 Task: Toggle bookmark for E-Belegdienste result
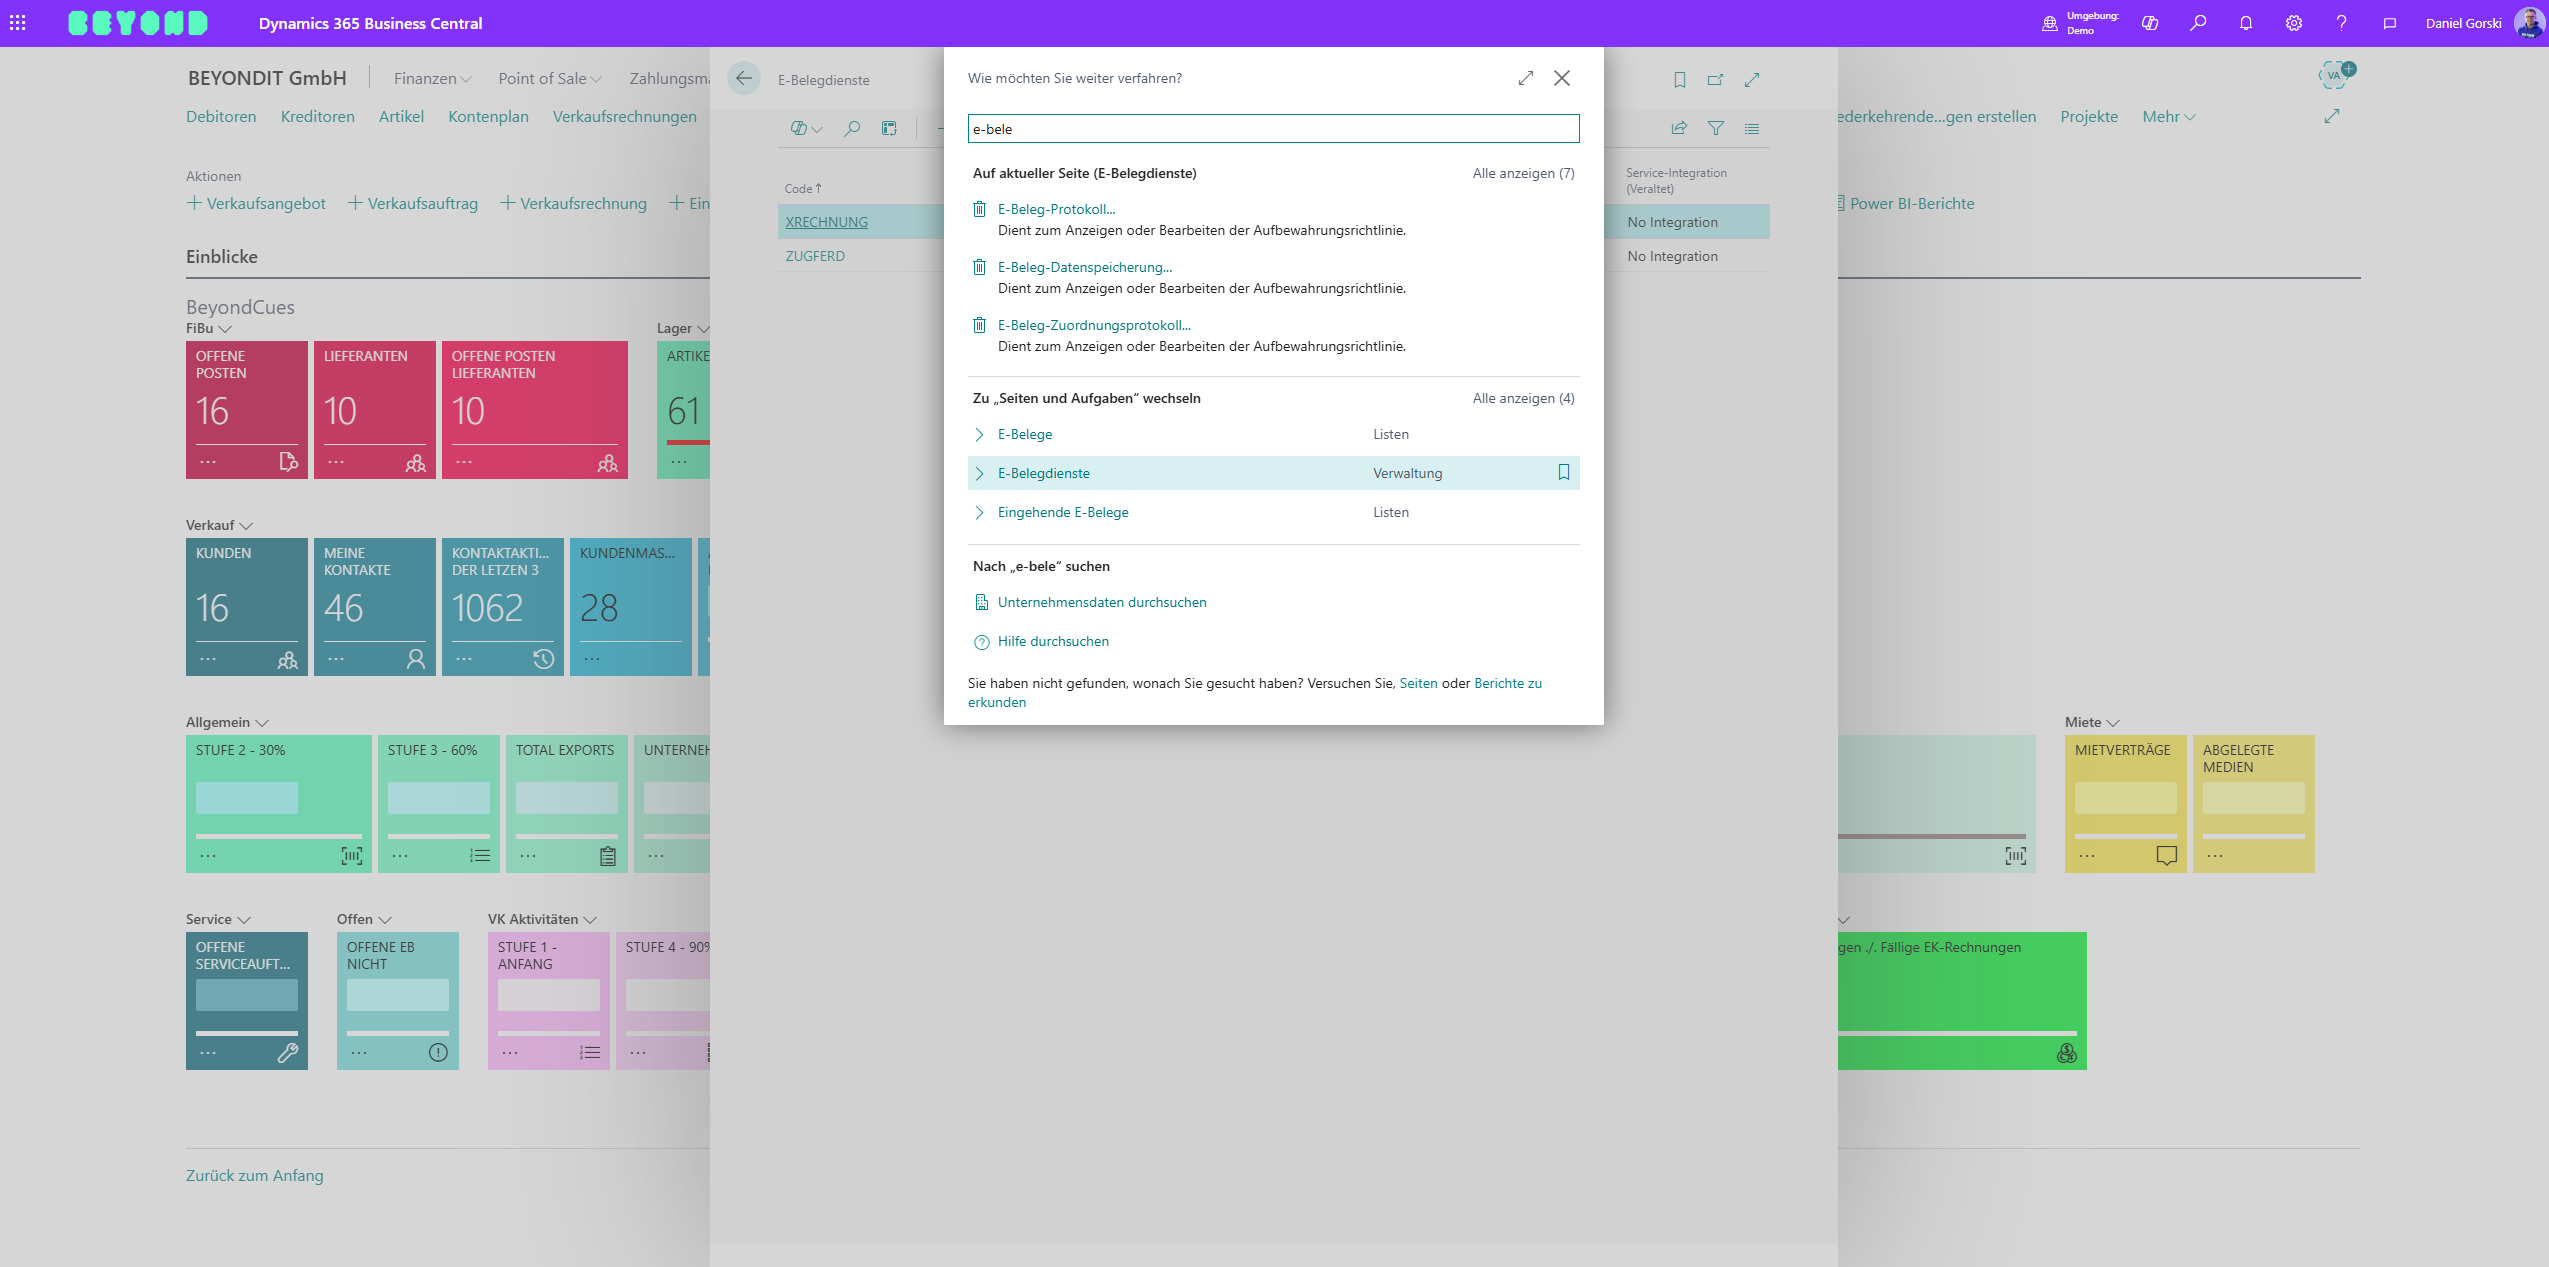click(x=1564, y=472)
